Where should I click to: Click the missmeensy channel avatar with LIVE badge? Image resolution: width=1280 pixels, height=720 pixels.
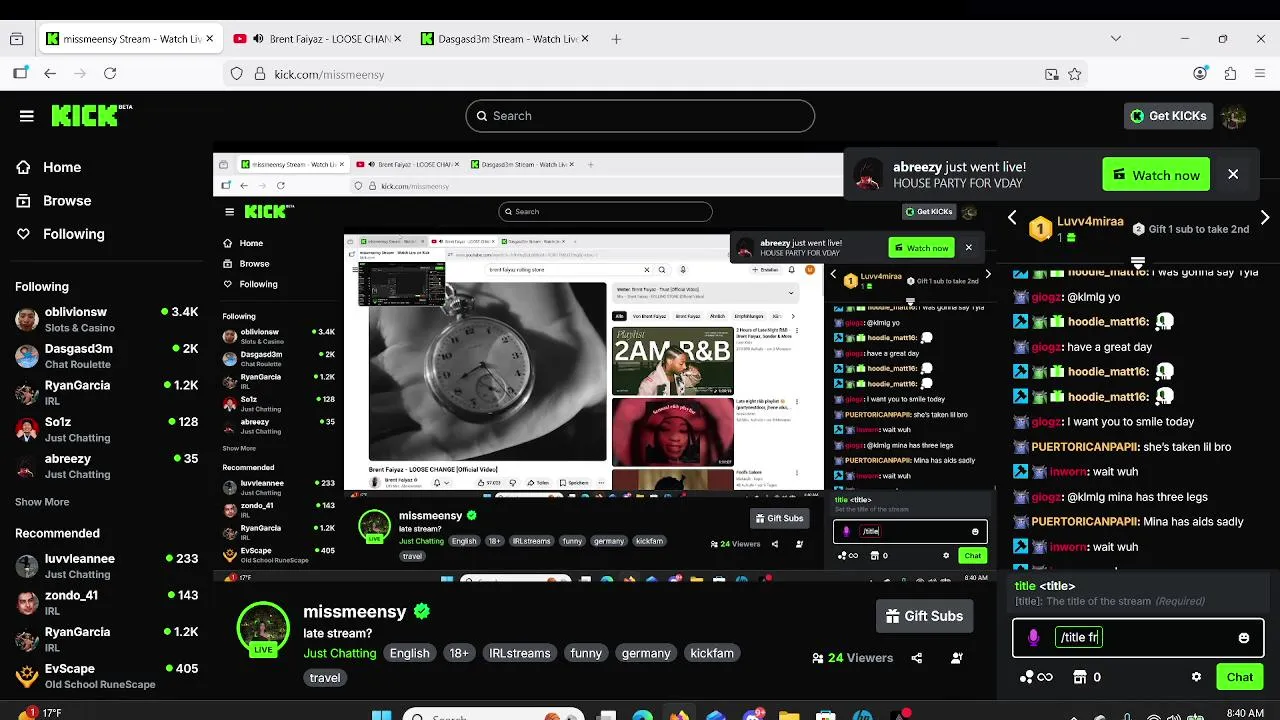263,628
